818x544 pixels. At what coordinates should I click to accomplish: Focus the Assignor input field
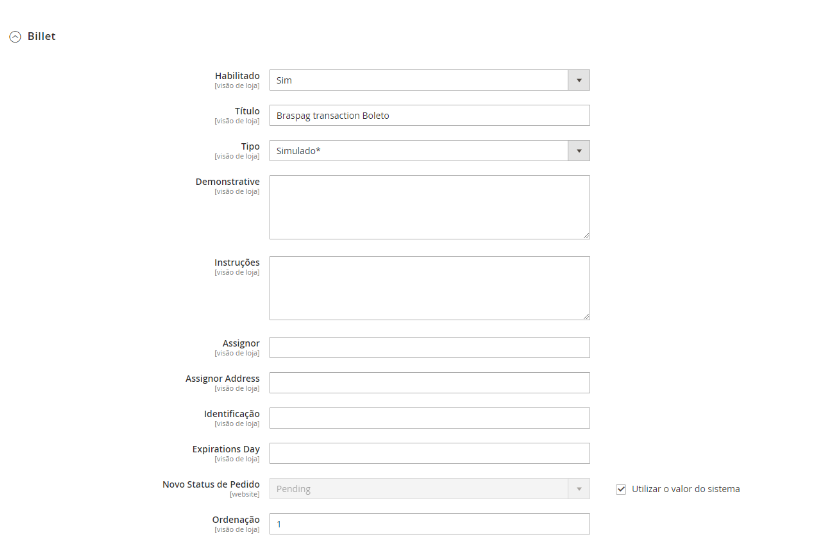tap(429, 347)
